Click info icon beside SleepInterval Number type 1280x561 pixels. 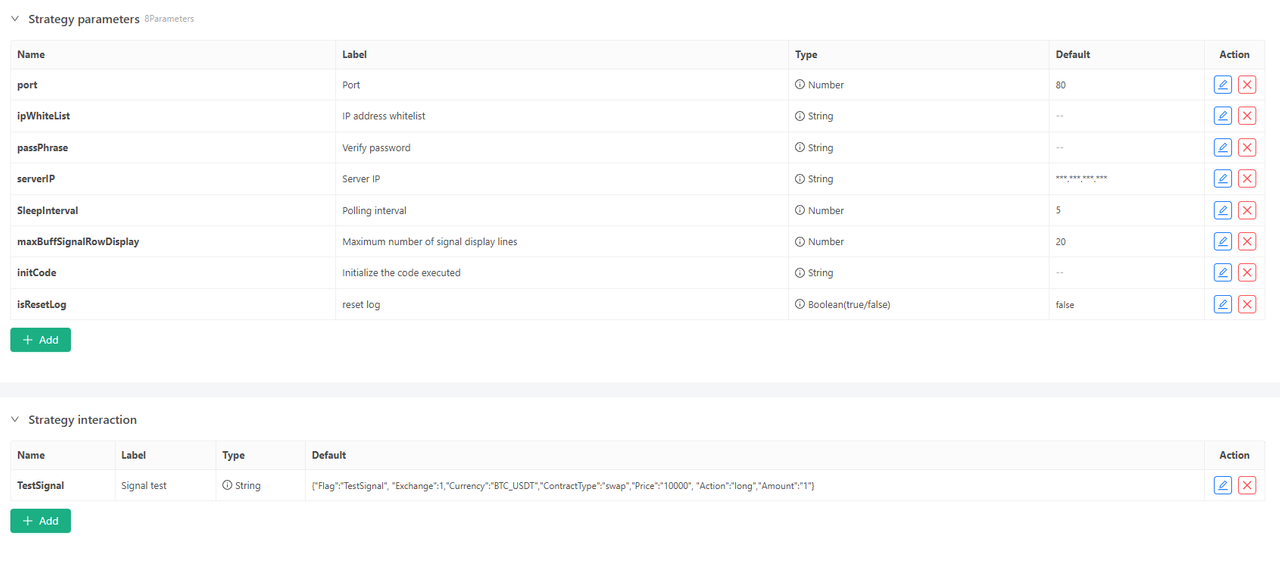[x=800, y=210]
